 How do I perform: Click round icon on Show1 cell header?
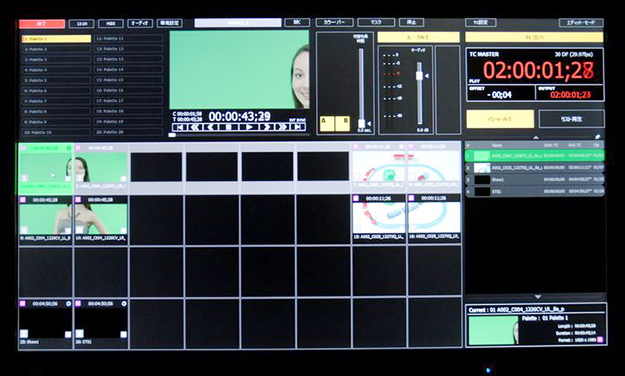[69, 303]
